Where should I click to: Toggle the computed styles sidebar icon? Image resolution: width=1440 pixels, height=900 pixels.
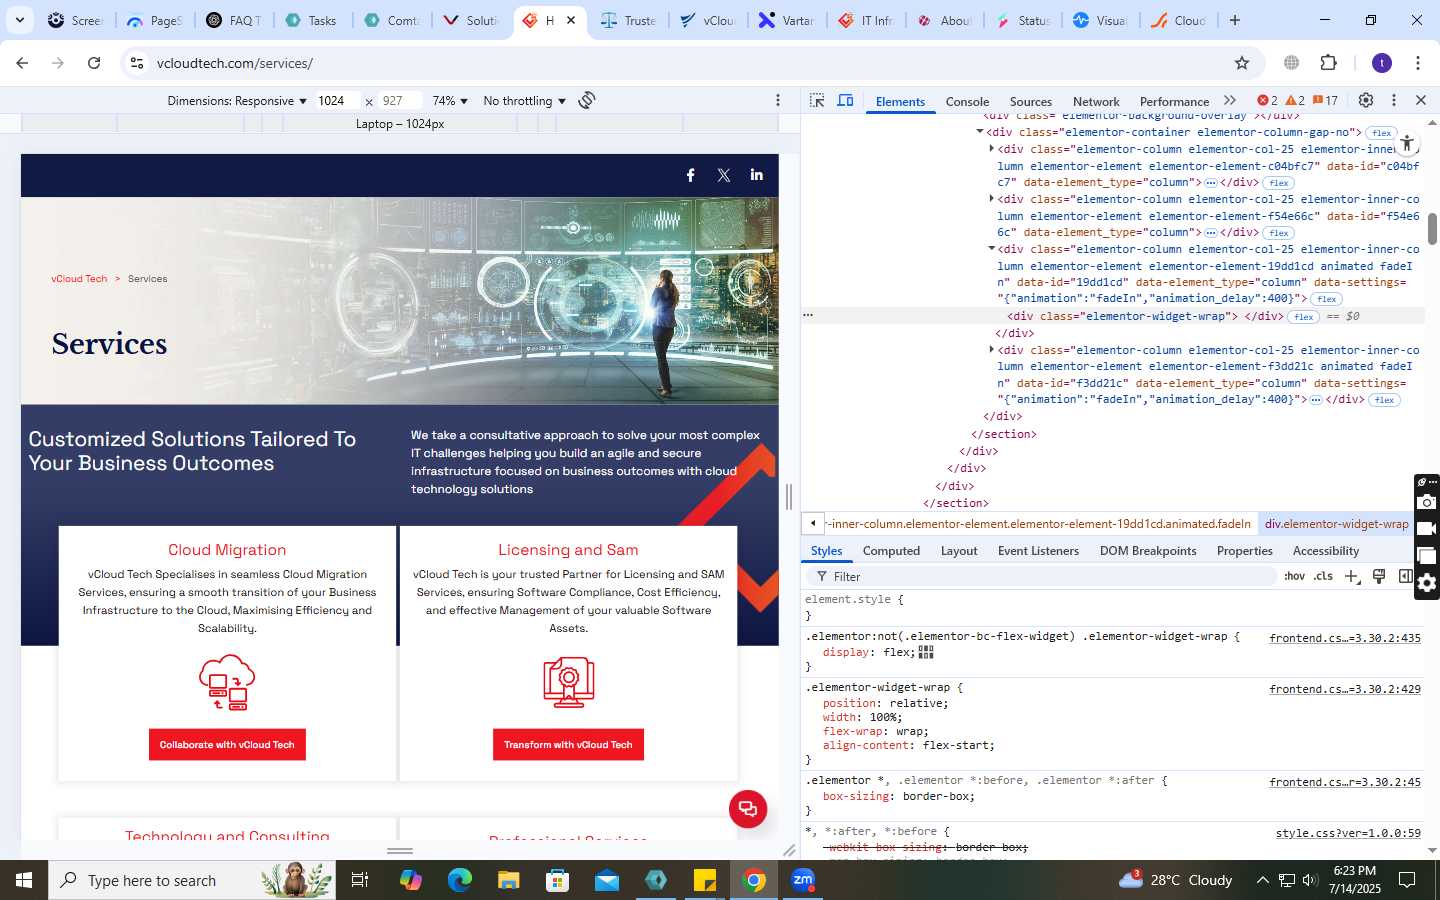coord(1405,576)
